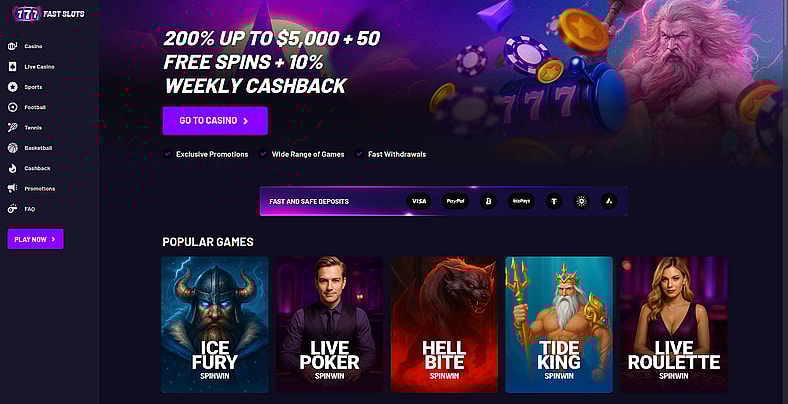
Task: Select the Live Casino card icon
Action: [x=13, y=66]
